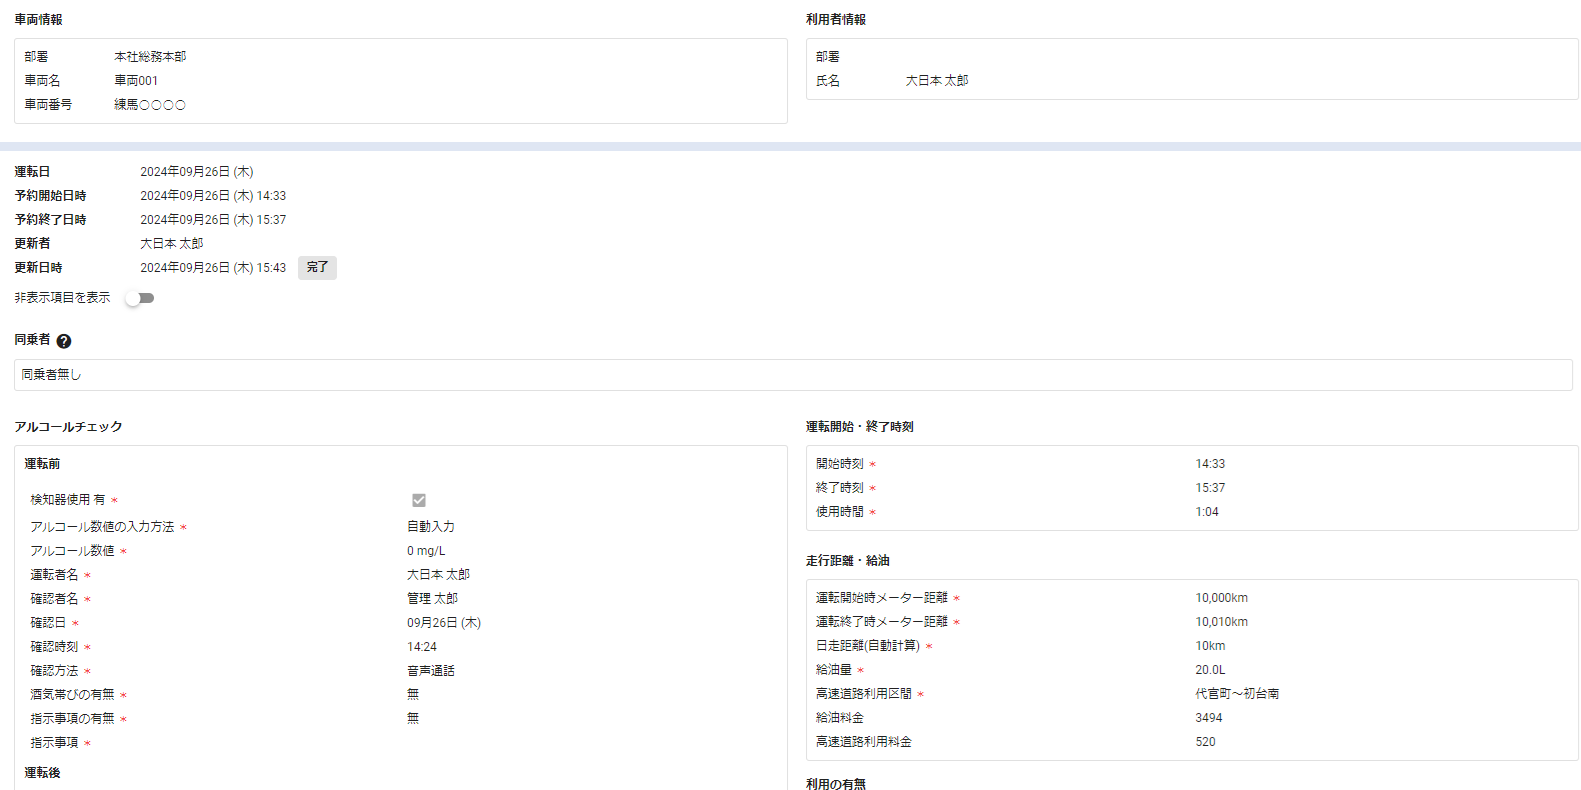Screen dimensions: 1581x790
Task: Click the help icon beside 同乗者
Action: click(64, 341)
